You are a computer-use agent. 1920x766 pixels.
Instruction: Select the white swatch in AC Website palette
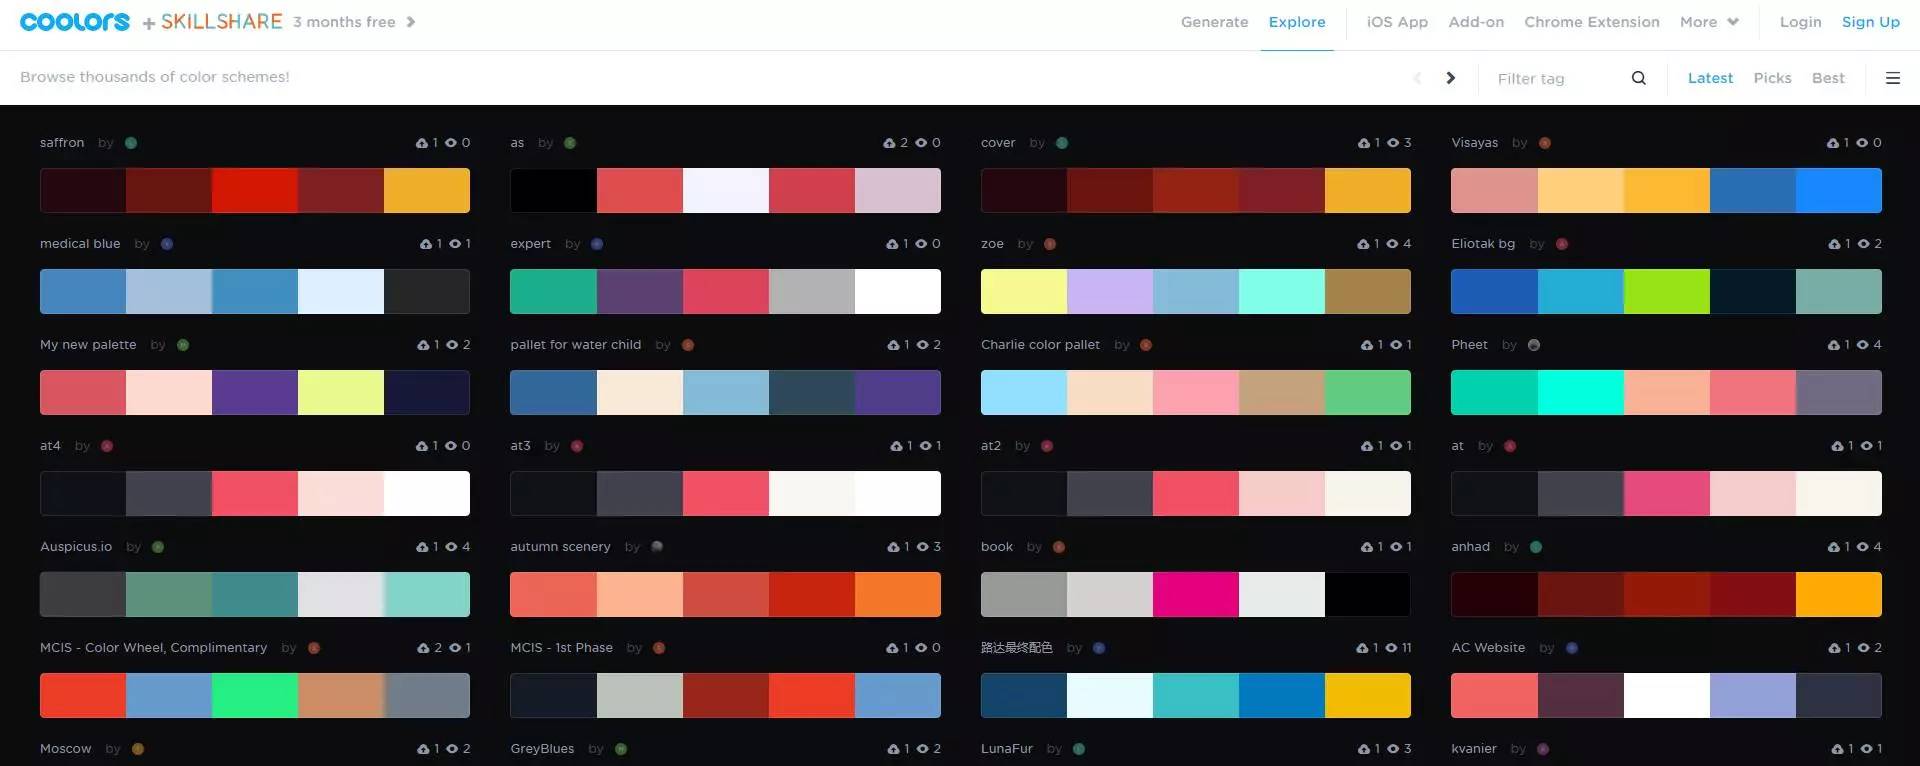pos(1667,695)
